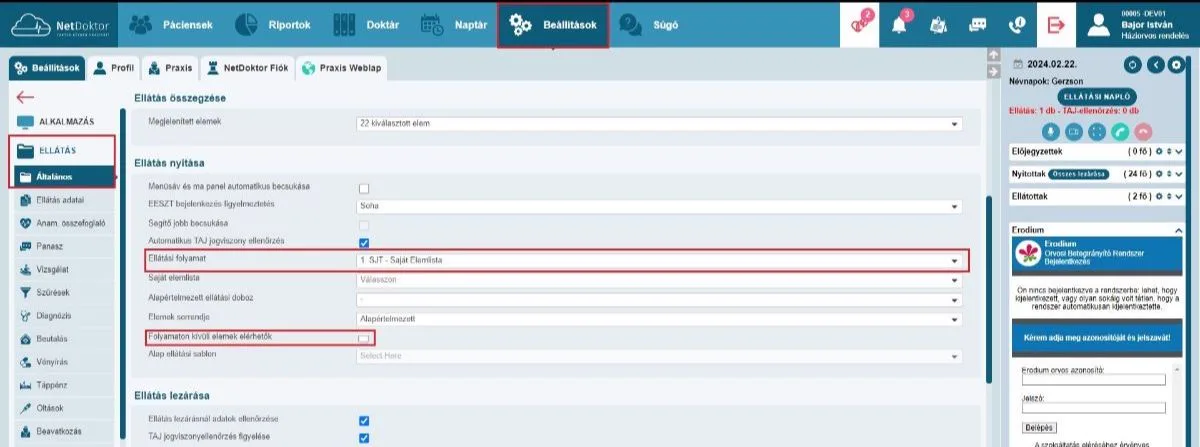Click the red heart notification icon
The image size is (1200, 447).
(x=859, y=25)
